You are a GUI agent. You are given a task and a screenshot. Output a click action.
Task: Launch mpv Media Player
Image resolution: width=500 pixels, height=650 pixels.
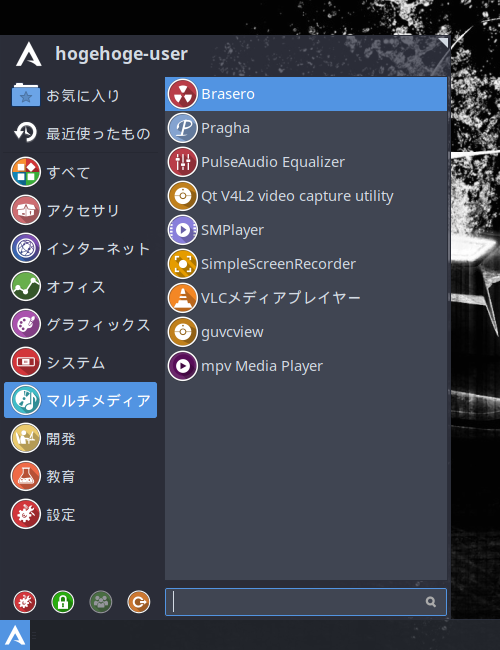click(x=306, y=366)
